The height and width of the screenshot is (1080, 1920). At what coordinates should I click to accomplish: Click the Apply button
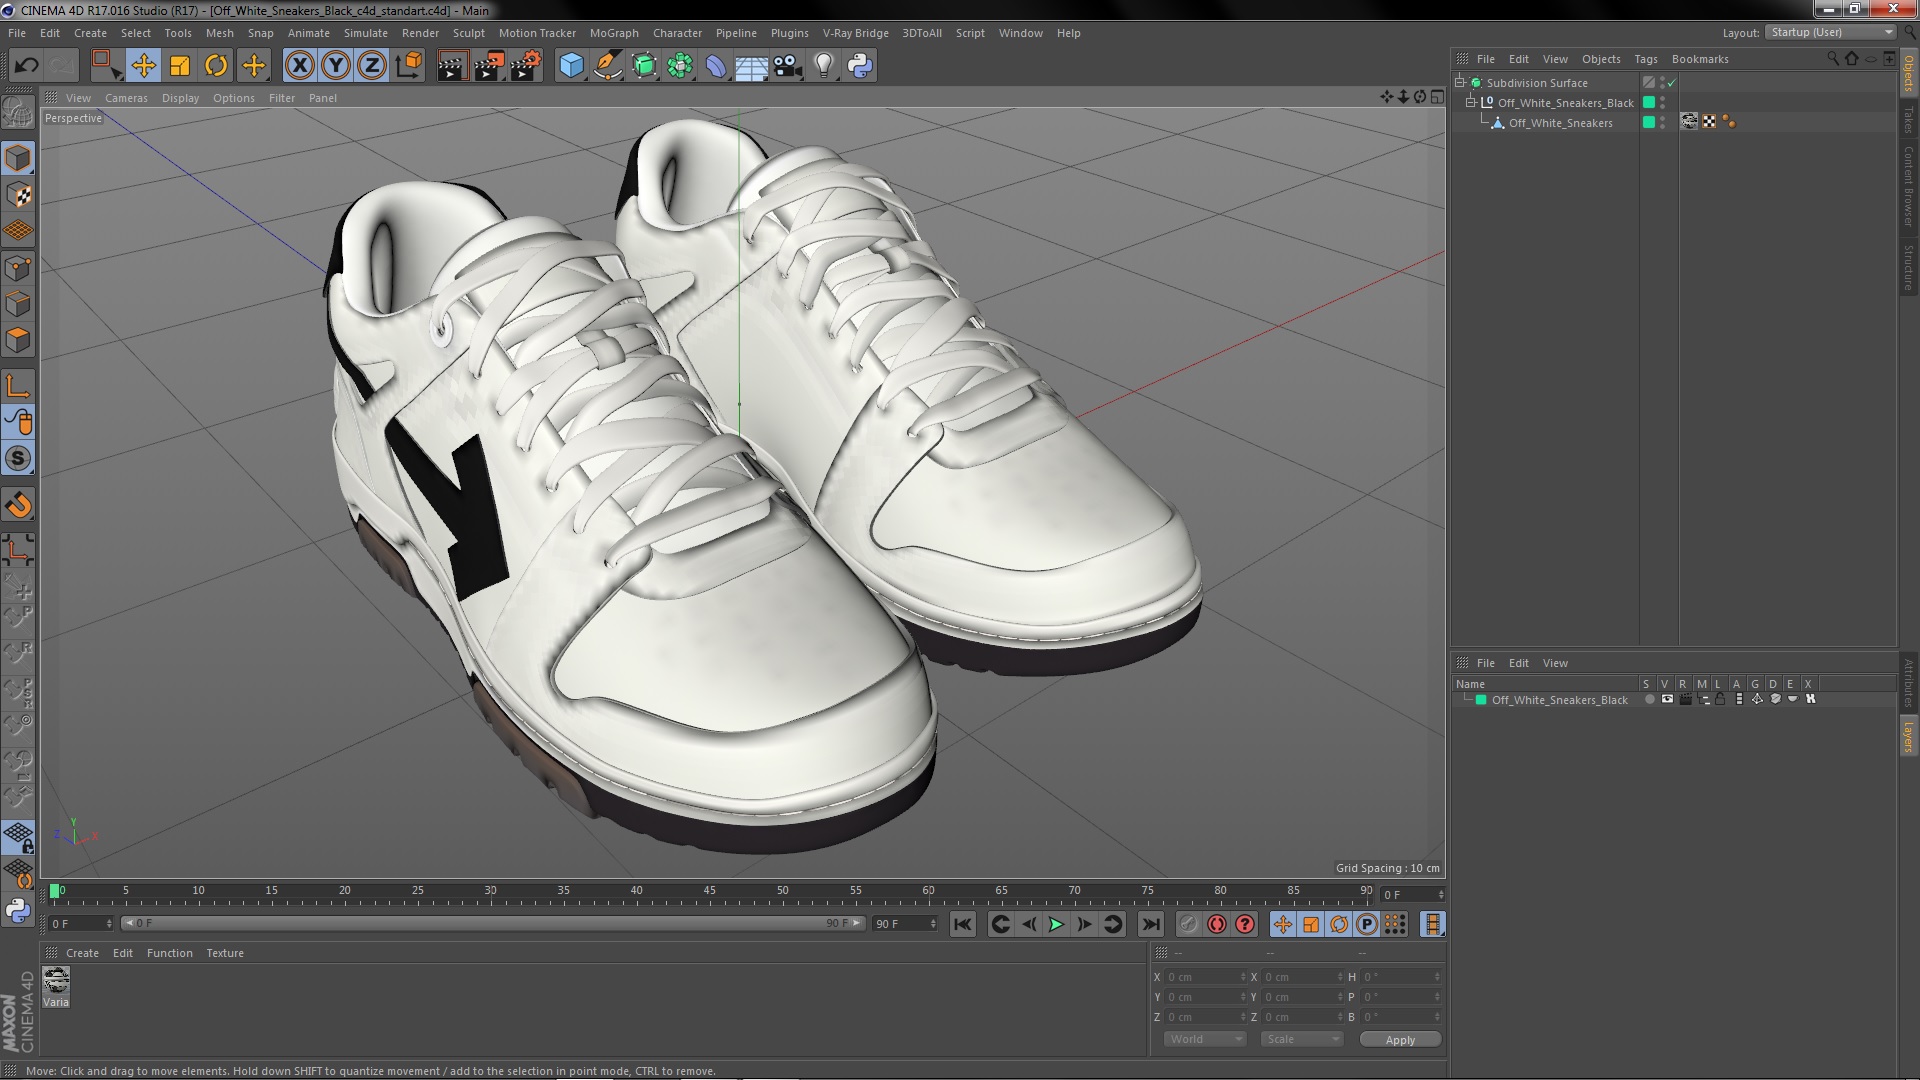click(1400, 1039)
